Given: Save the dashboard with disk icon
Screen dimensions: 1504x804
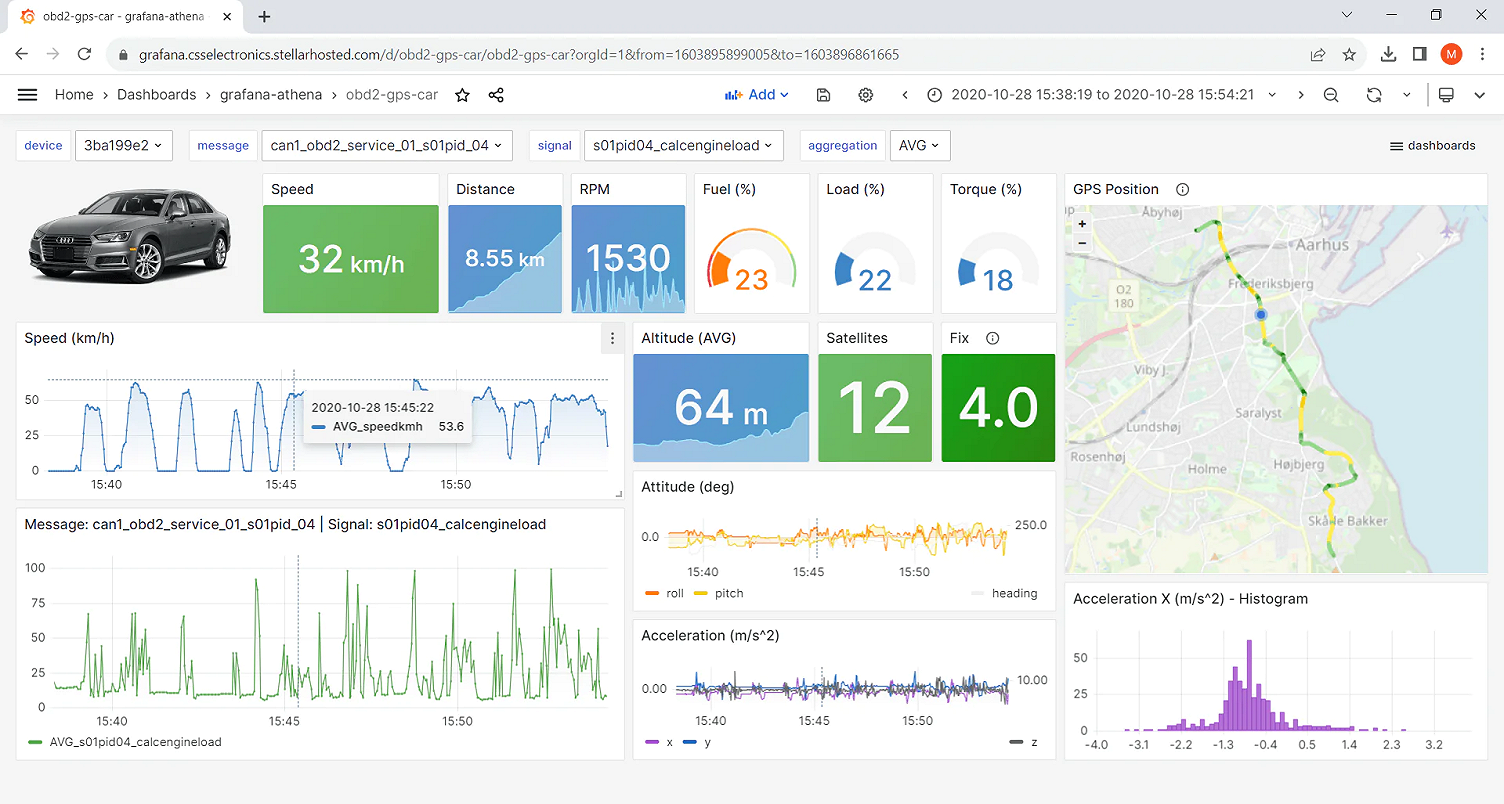Looking at the screenshot, I should pyautogui.click(x=823, y=95).
